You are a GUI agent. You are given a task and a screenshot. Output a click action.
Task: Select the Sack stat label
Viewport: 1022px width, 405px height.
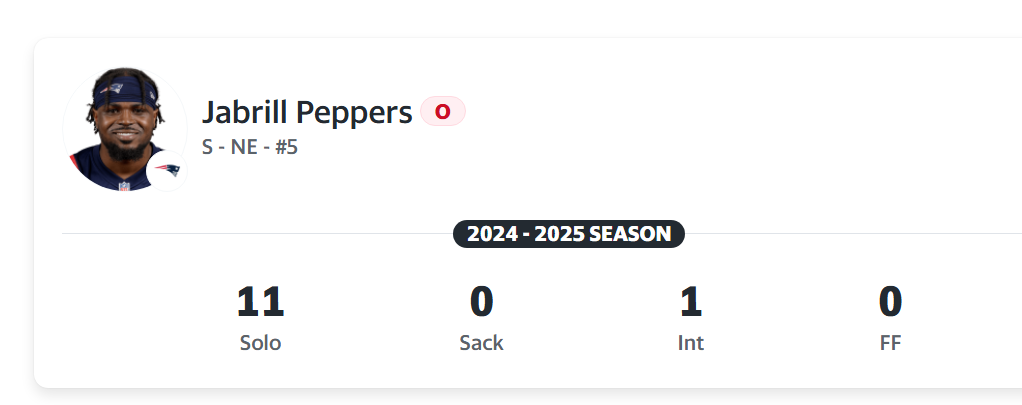(x=481, y=343)
